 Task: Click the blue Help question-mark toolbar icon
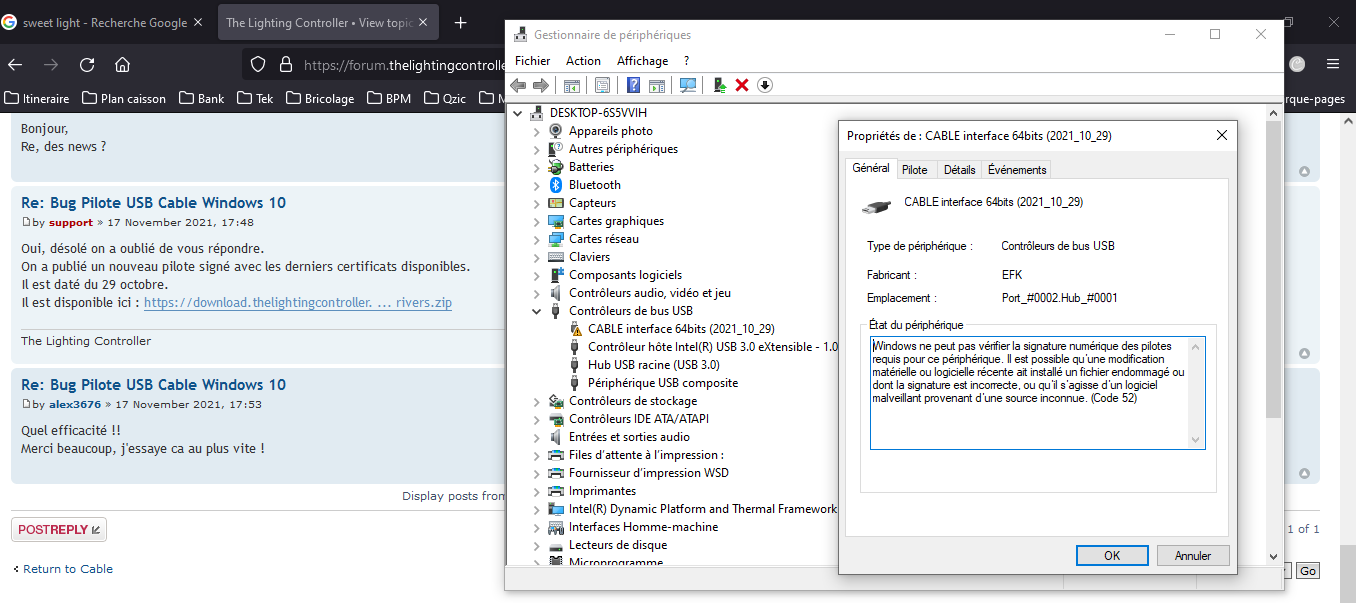pos(633,86)
